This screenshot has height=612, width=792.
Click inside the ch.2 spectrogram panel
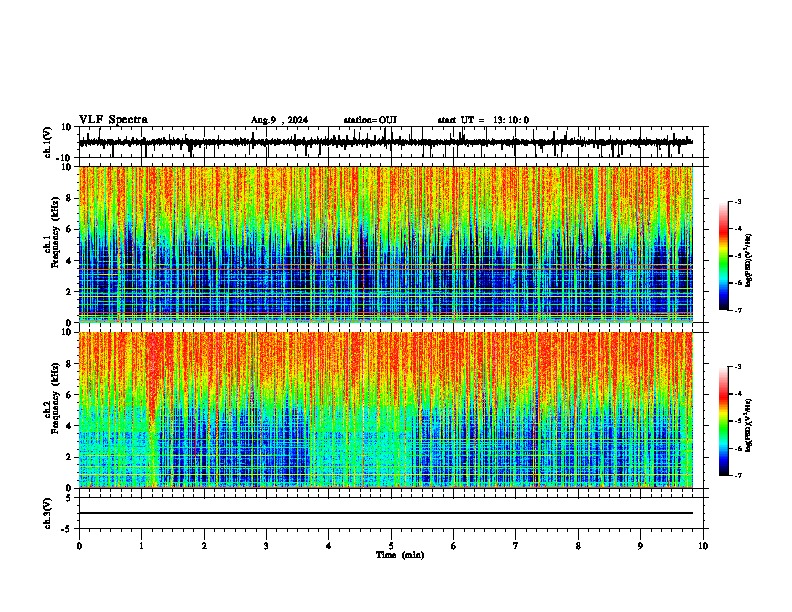tap(386, 410)
